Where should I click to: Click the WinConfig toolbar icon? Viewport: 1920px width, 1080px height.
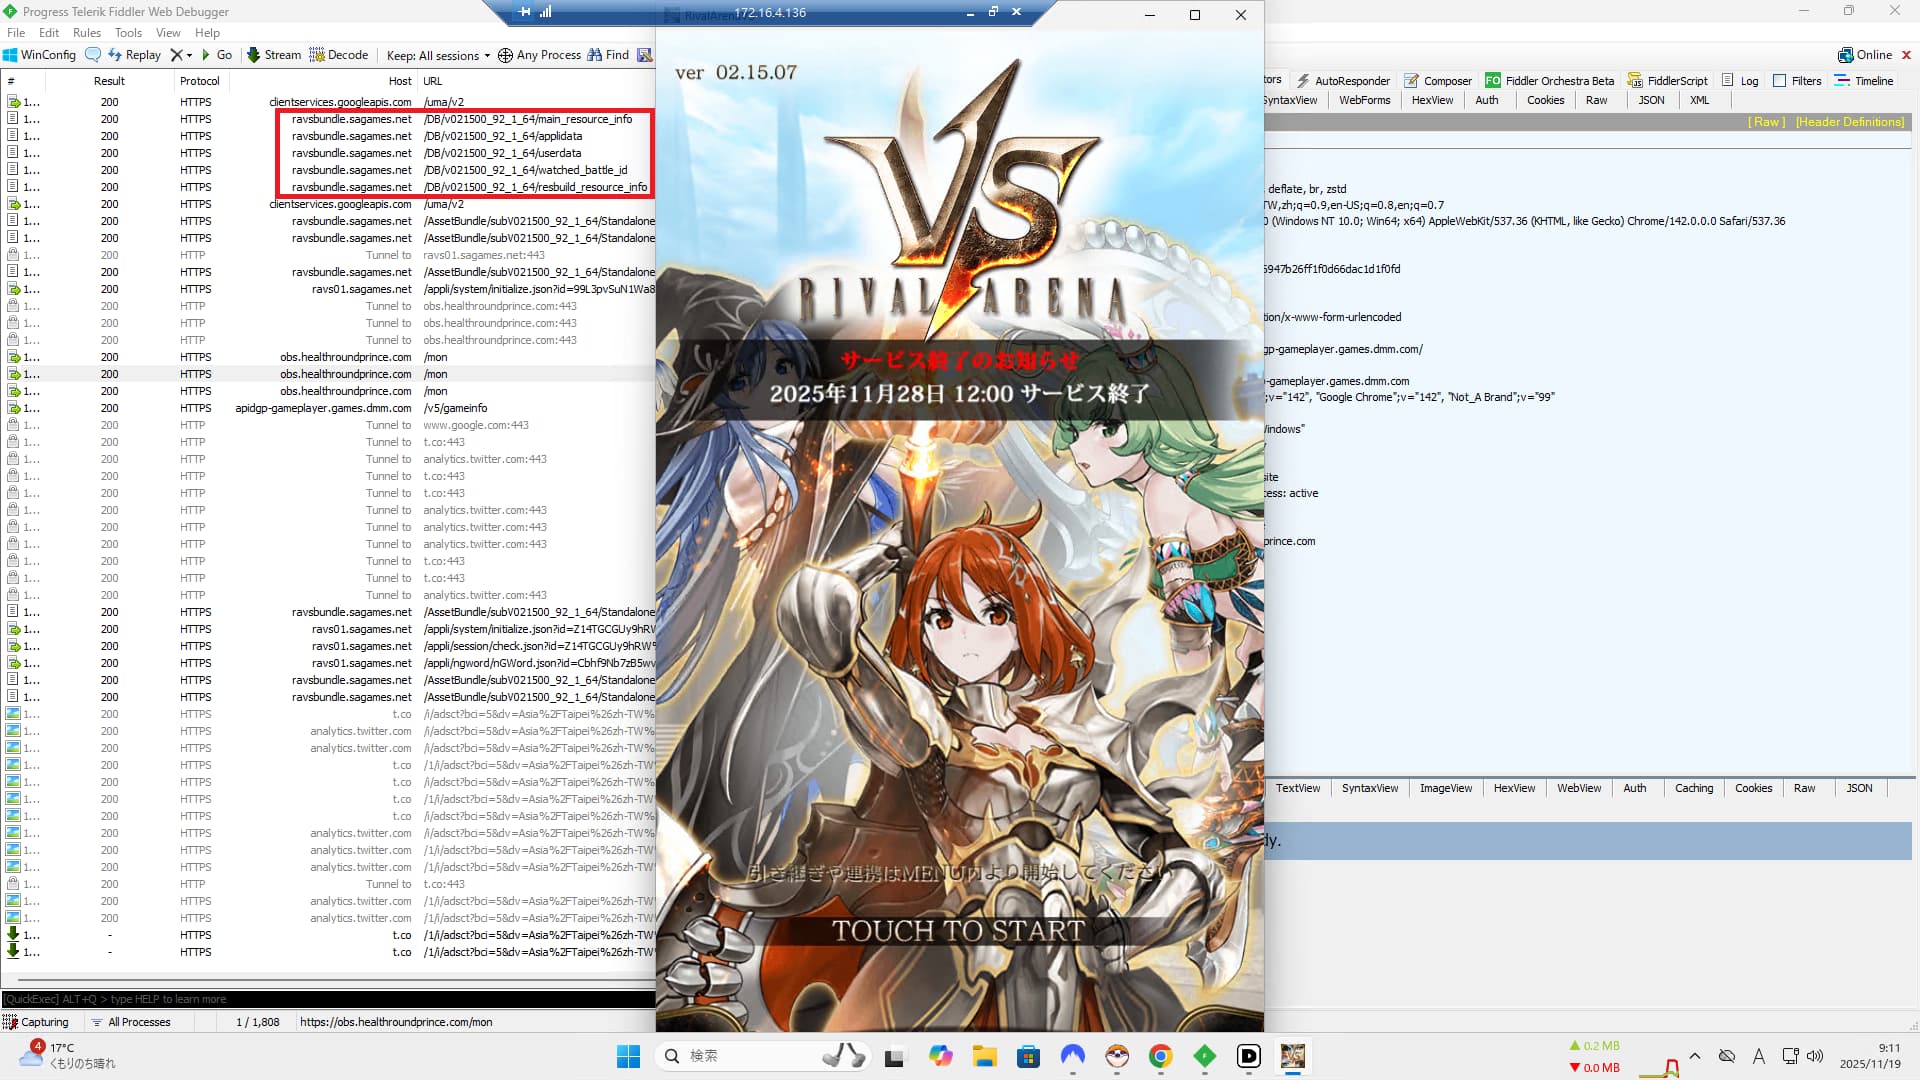11,55
